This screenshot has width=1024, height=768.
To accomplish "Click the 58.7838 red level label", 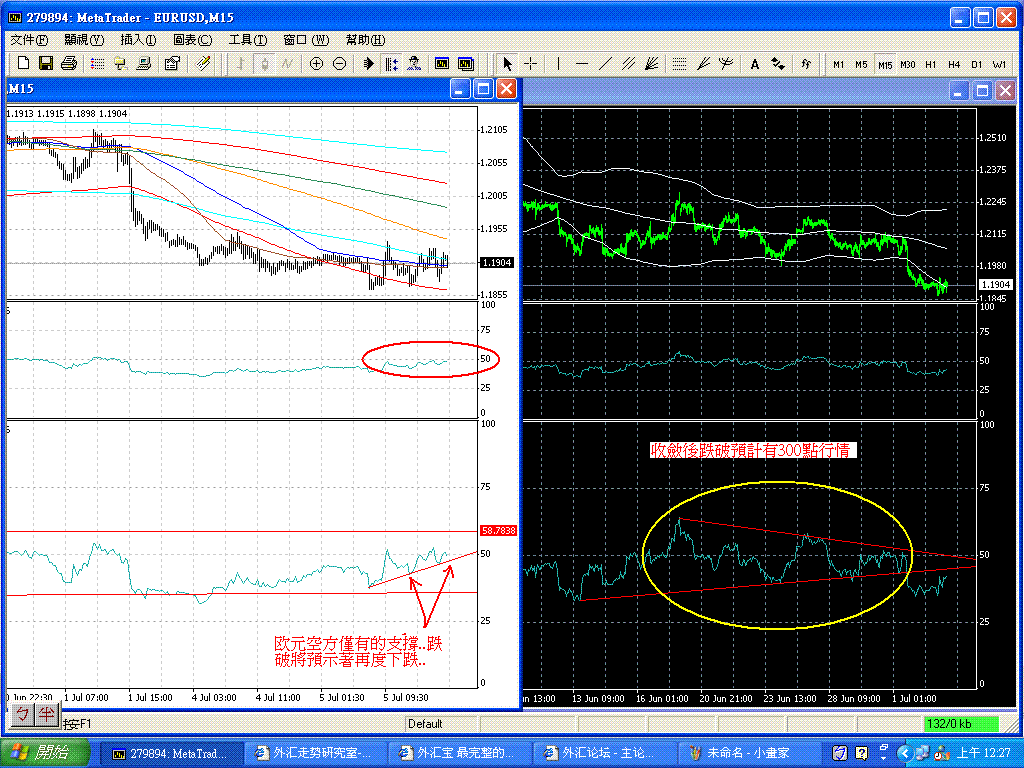I will click(x=499, y=531).
